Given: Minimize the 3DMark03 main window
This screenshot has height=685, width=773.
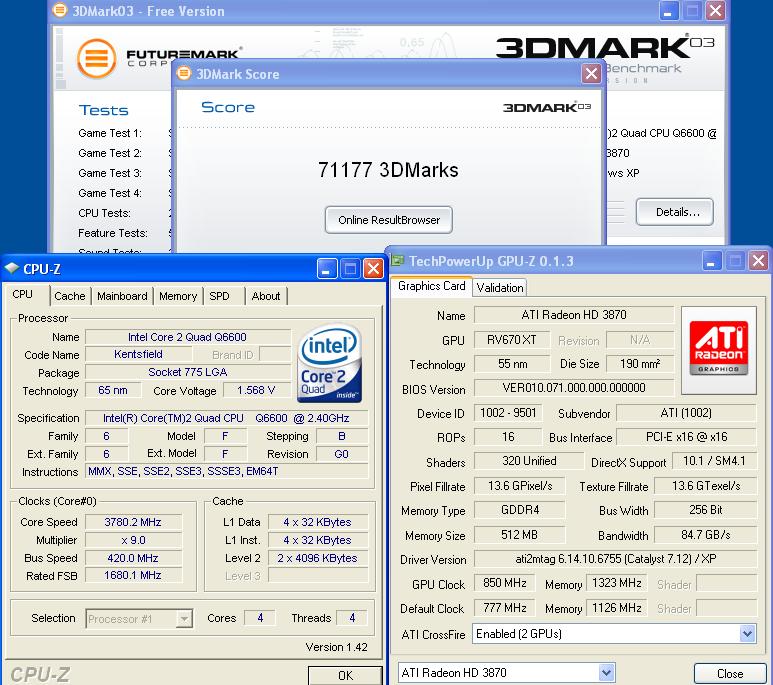Looking at the screenshot, I should [x=669, y=10].
